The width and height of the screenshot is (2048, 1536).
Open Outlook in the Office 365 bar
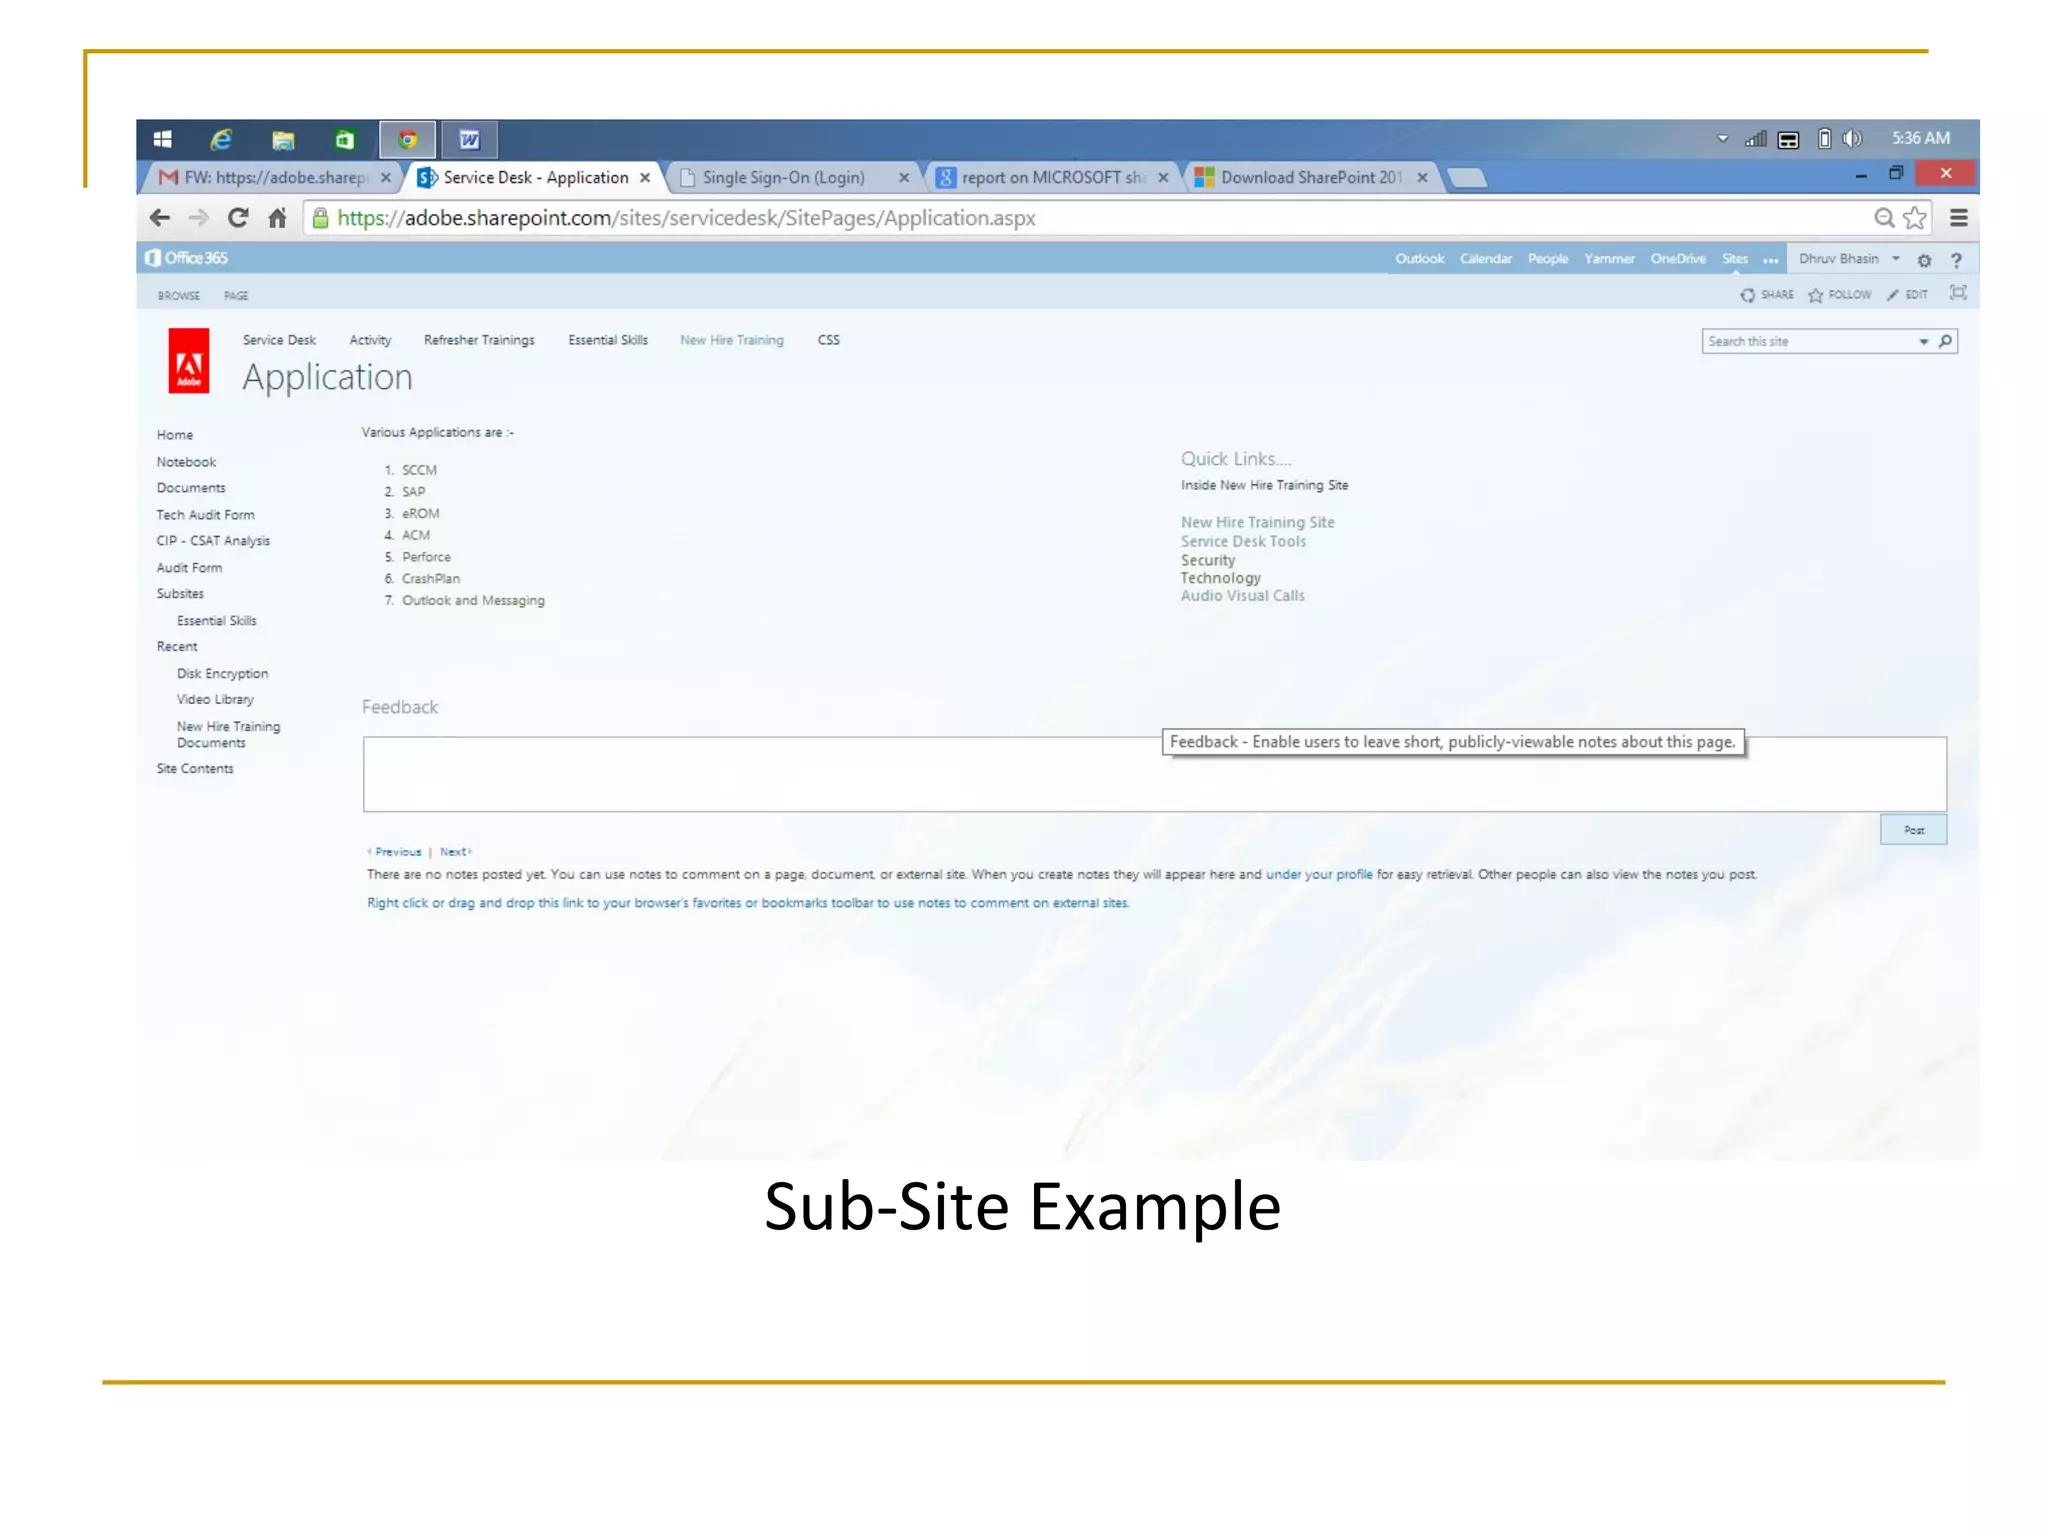pos(1419,259)
